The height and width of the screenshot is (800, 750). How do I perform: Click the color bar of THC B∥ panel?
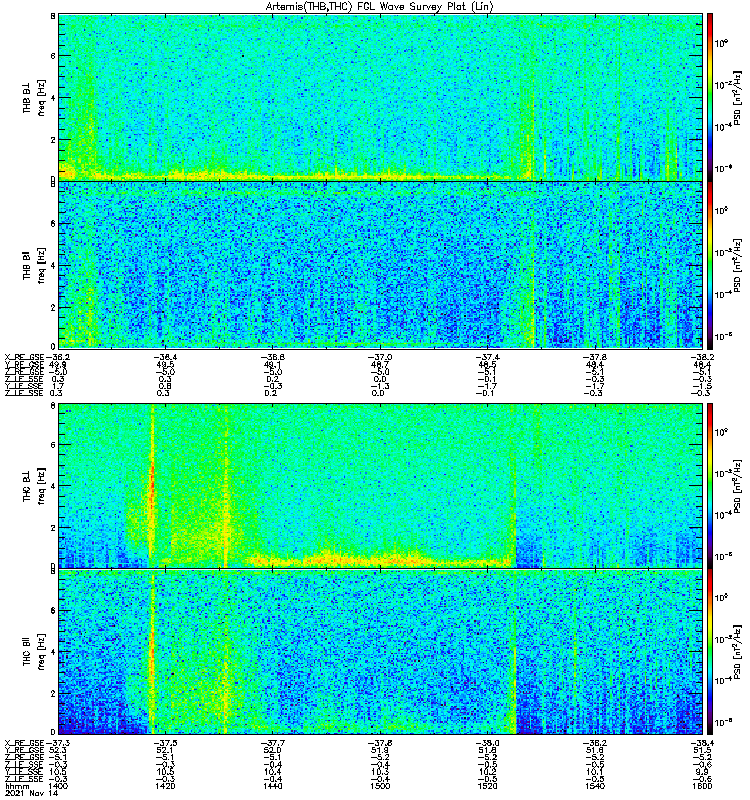click(x=710, y=652)
